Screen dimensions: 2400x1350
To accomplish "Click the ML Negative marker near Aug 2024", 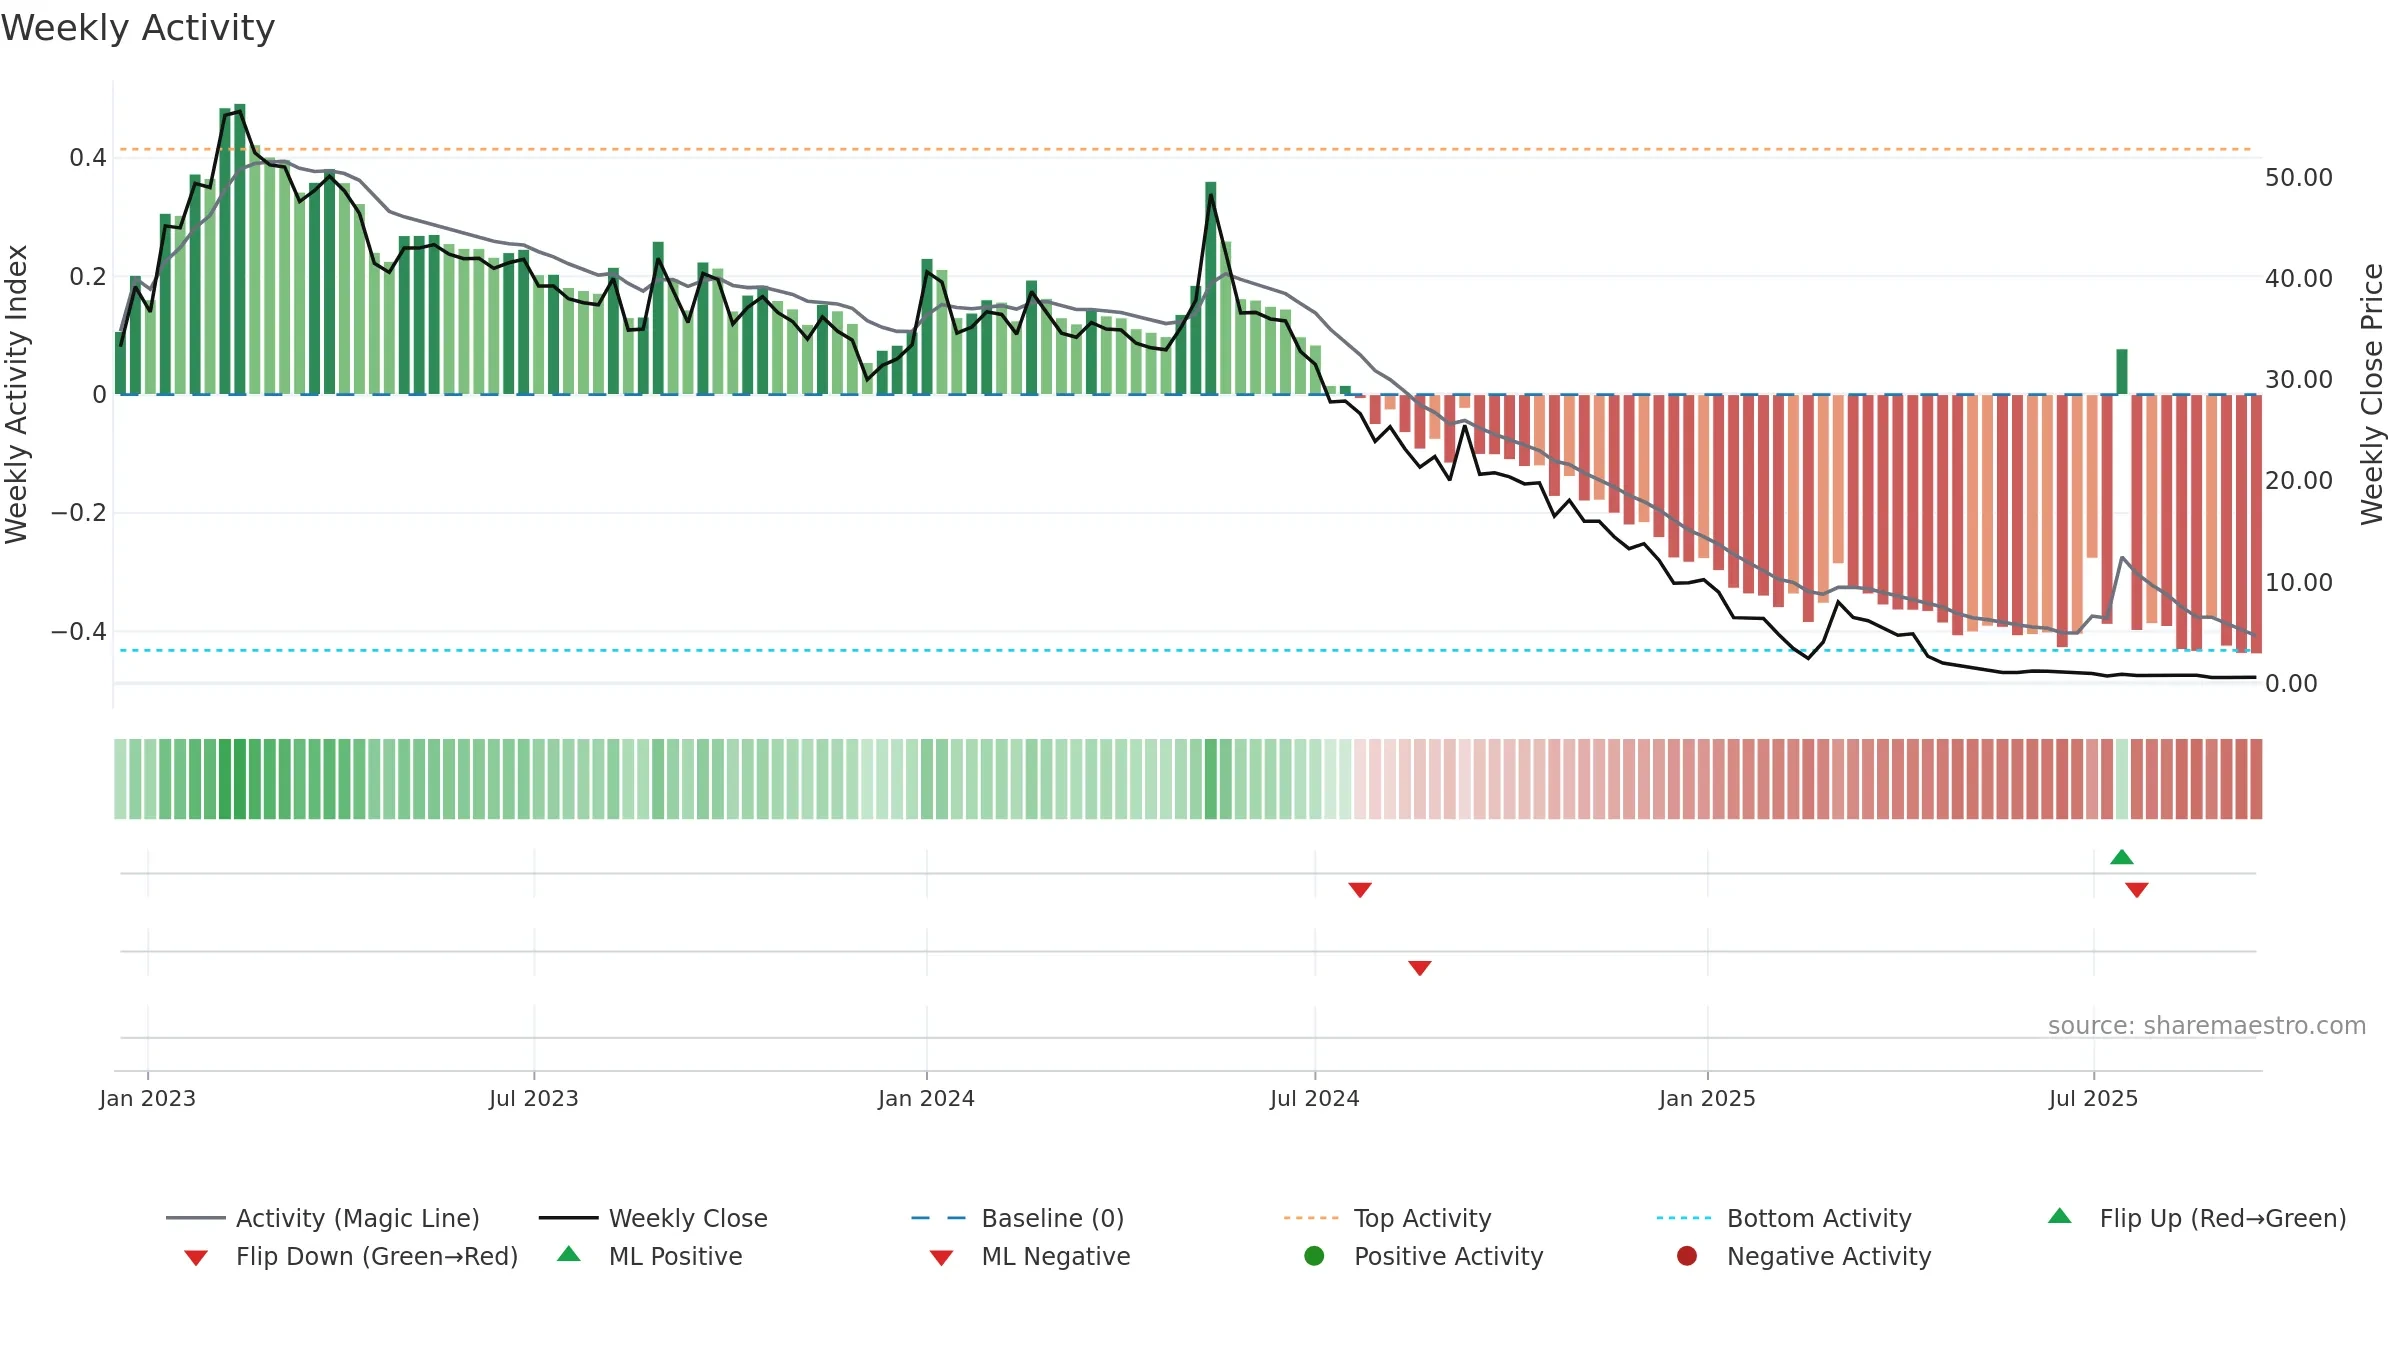I will (x=1420, y=968).
